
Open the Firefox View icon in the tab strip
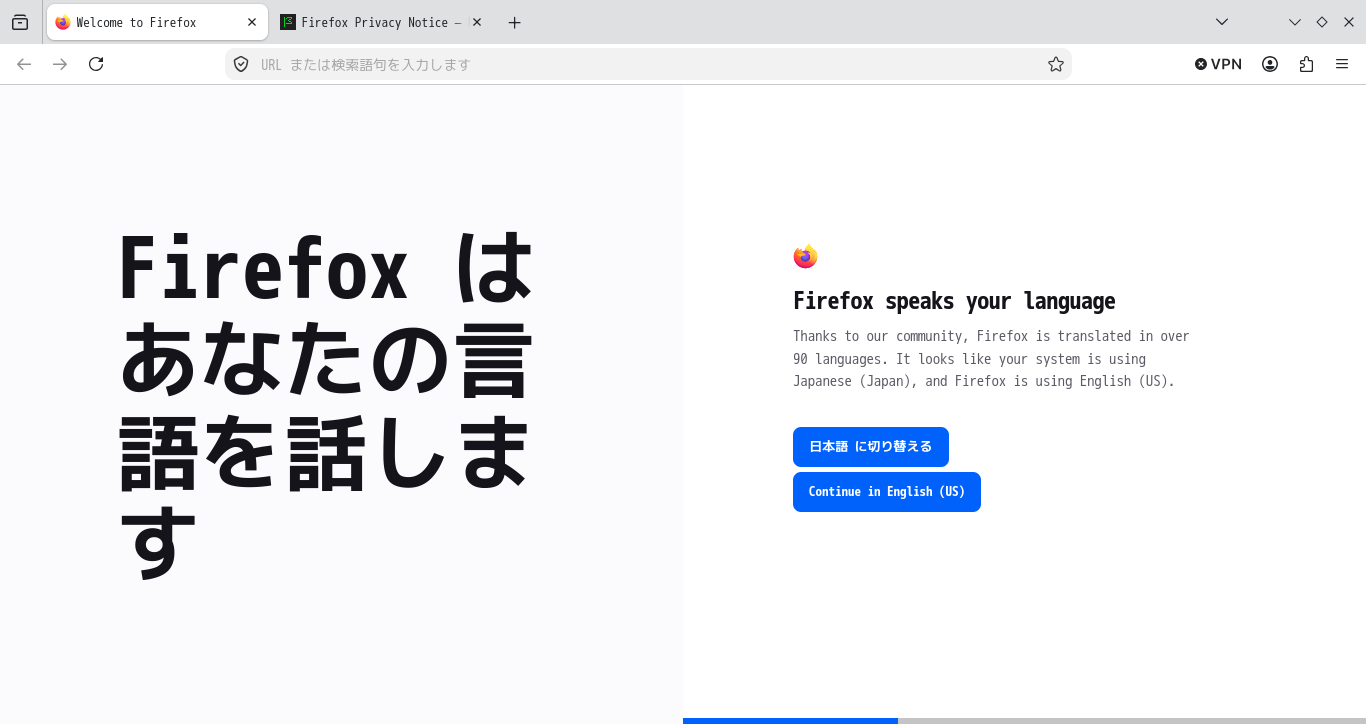(20, 22)
